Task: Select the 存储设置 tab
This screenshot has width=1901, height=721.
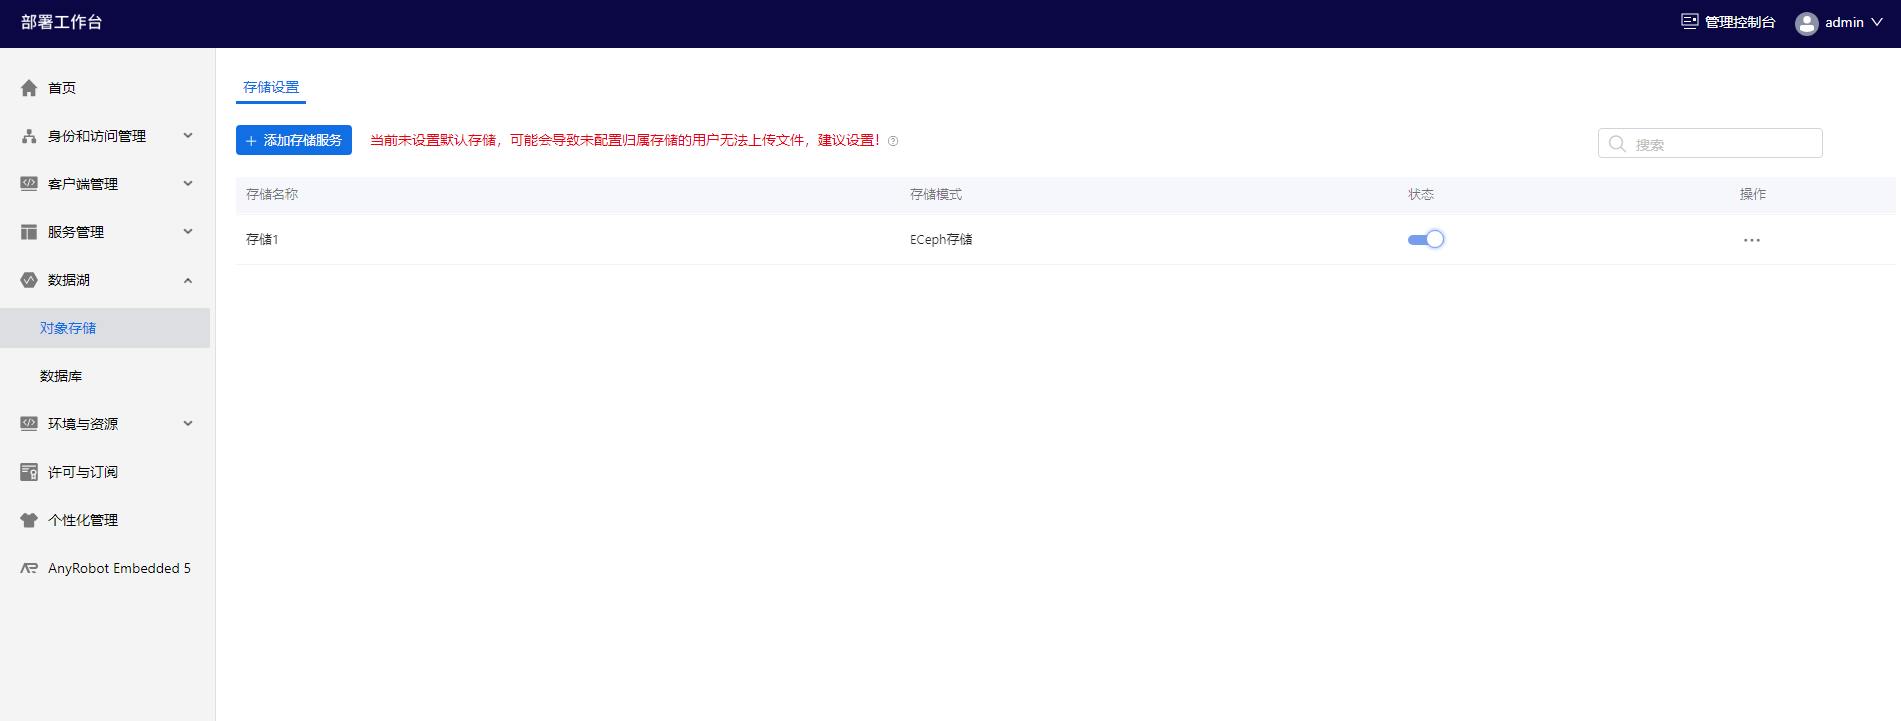Action: coord(271,88)
